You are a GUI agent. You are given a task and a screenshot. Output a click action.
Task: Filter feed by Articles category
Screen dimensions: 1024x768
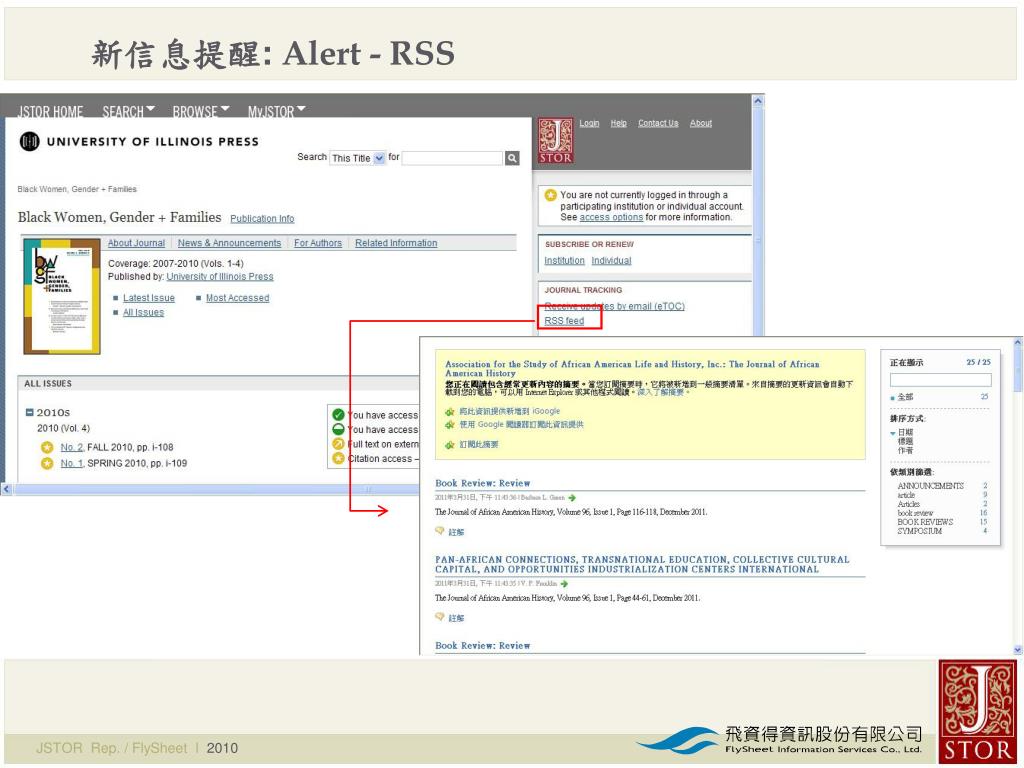[x=908, y=504]
